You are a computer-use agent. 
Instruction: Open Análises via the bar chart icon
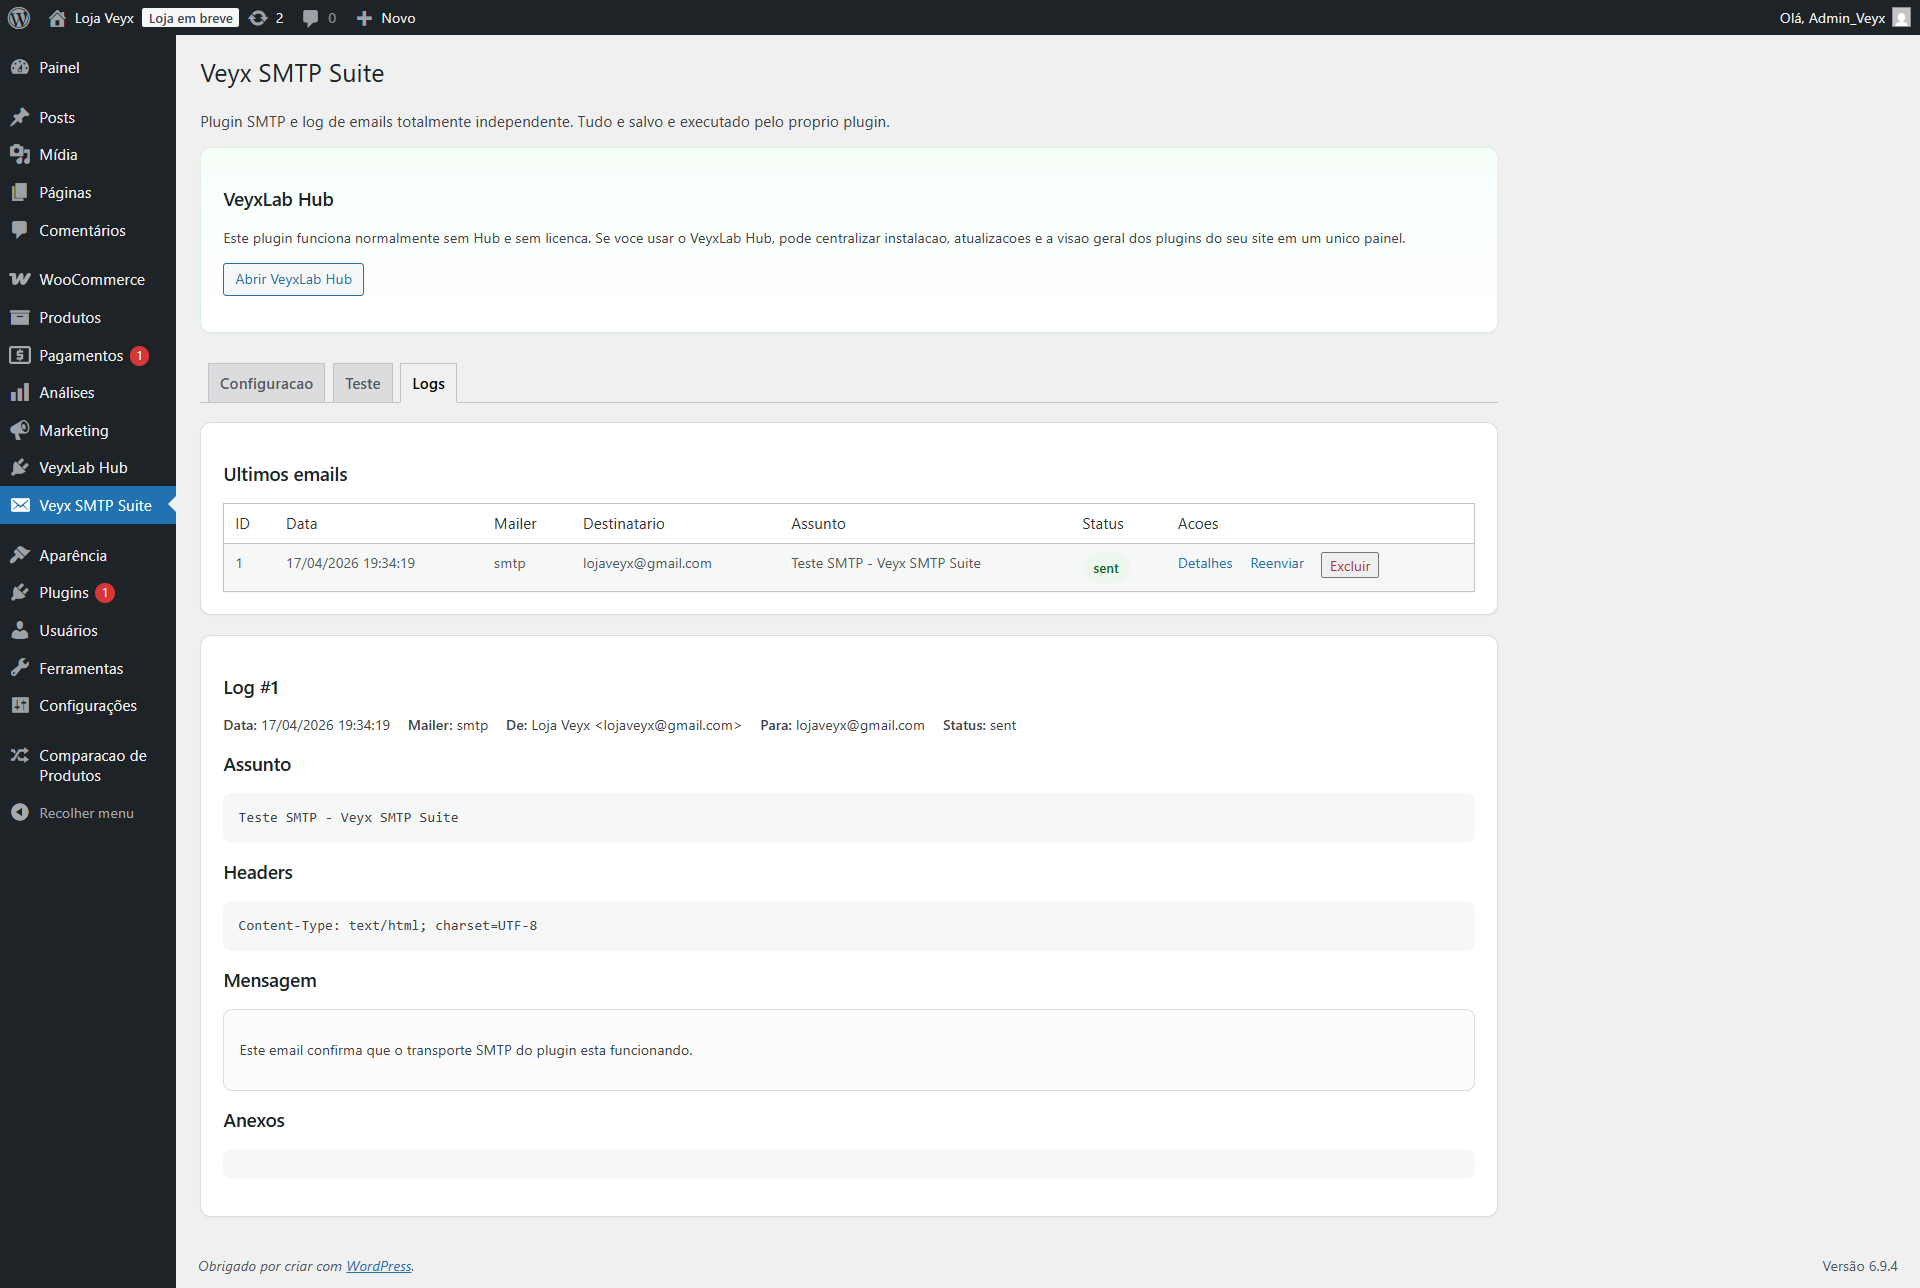point(21,392)
